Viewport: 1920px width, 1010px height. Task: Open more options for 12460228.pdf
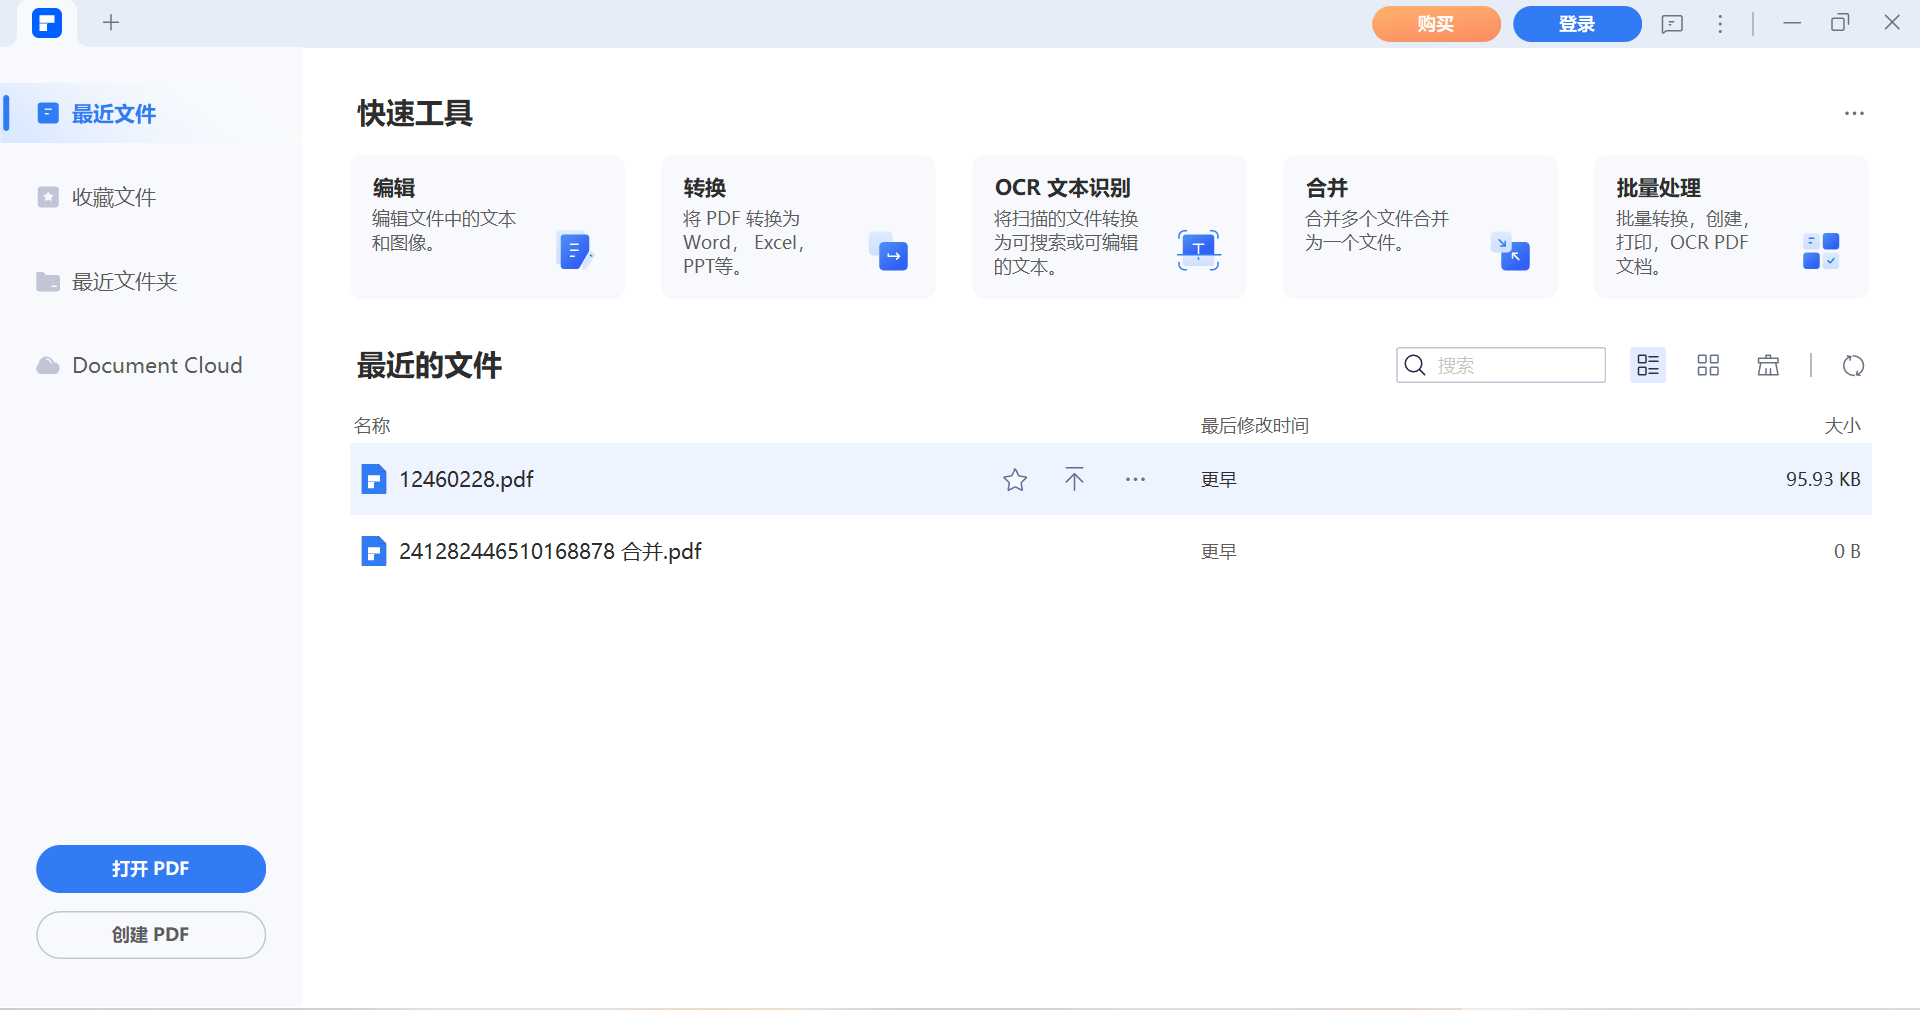coord(1135,480)
